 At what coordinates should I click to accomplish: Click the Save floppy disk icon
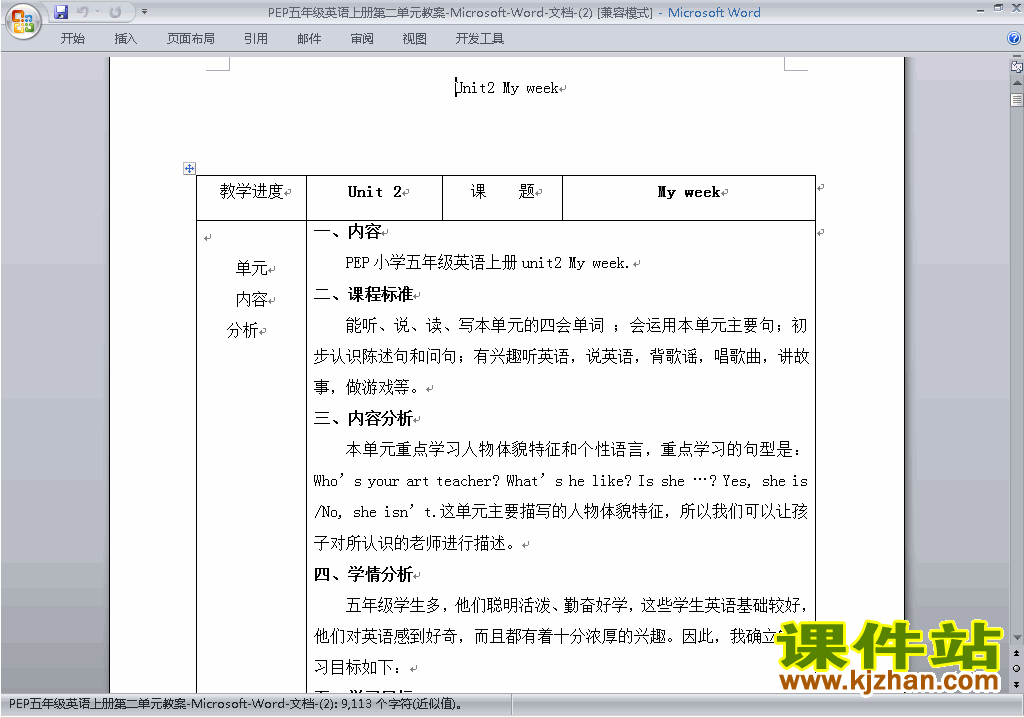tap(61, 12)
